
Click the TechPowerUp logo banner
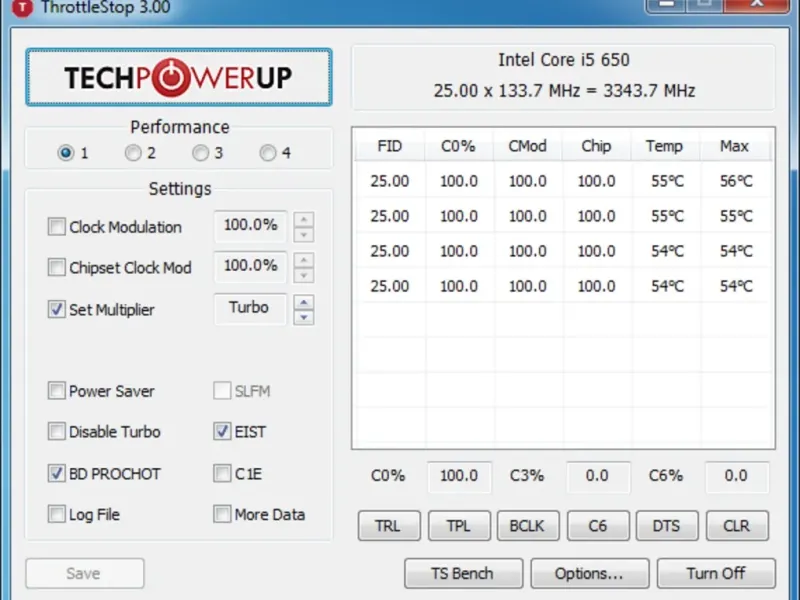[179, 78]
